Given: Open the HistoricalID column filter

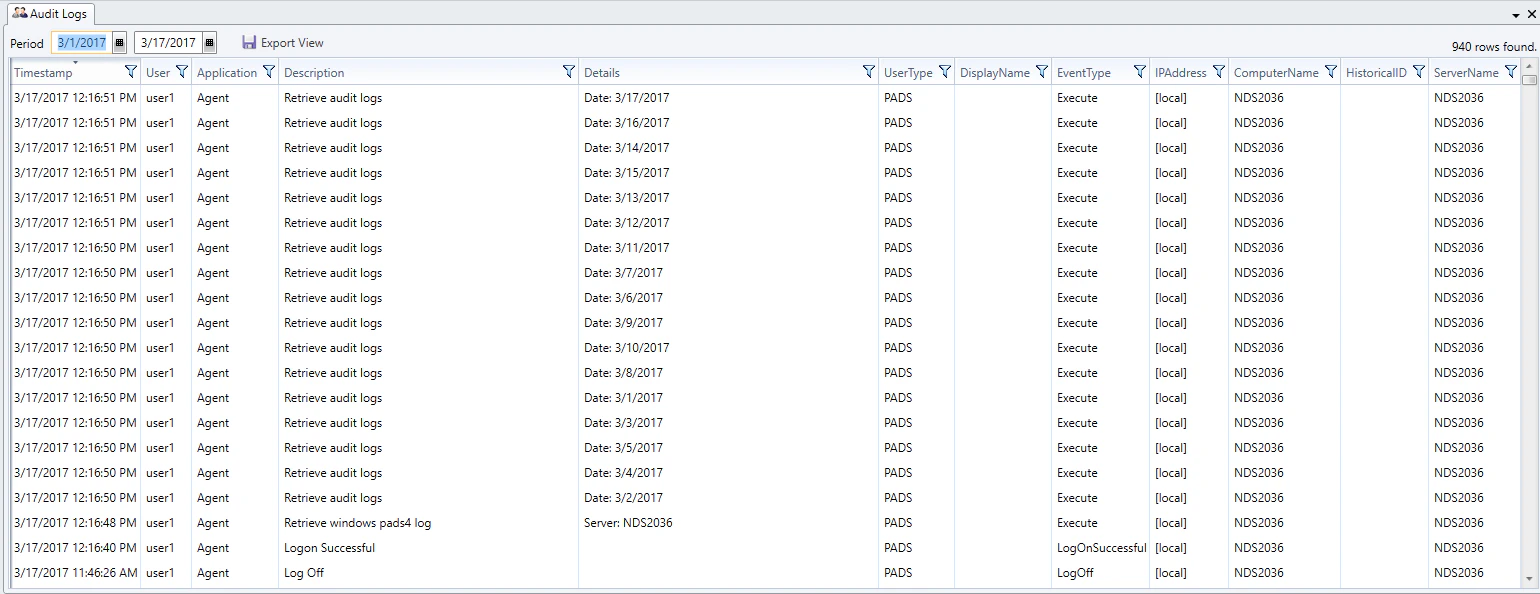Looking at the screenshot, I should 1421,71.
